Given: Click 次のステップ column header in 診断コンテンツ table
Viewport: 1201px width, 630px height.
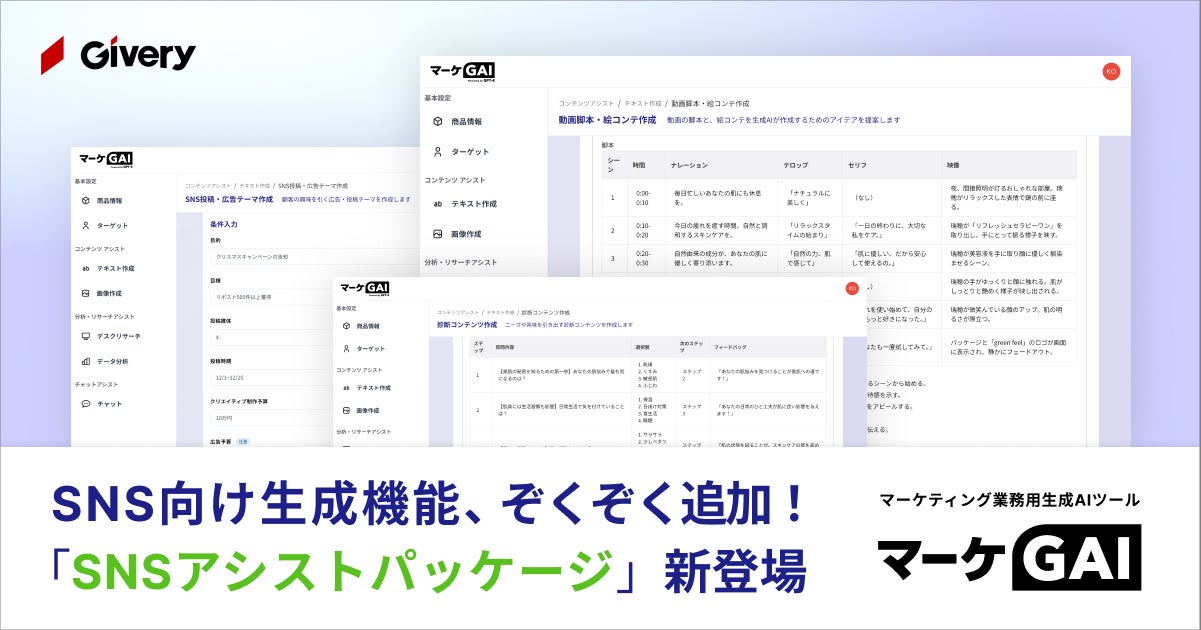Looking at the screenshot, I should coord(691,345).
